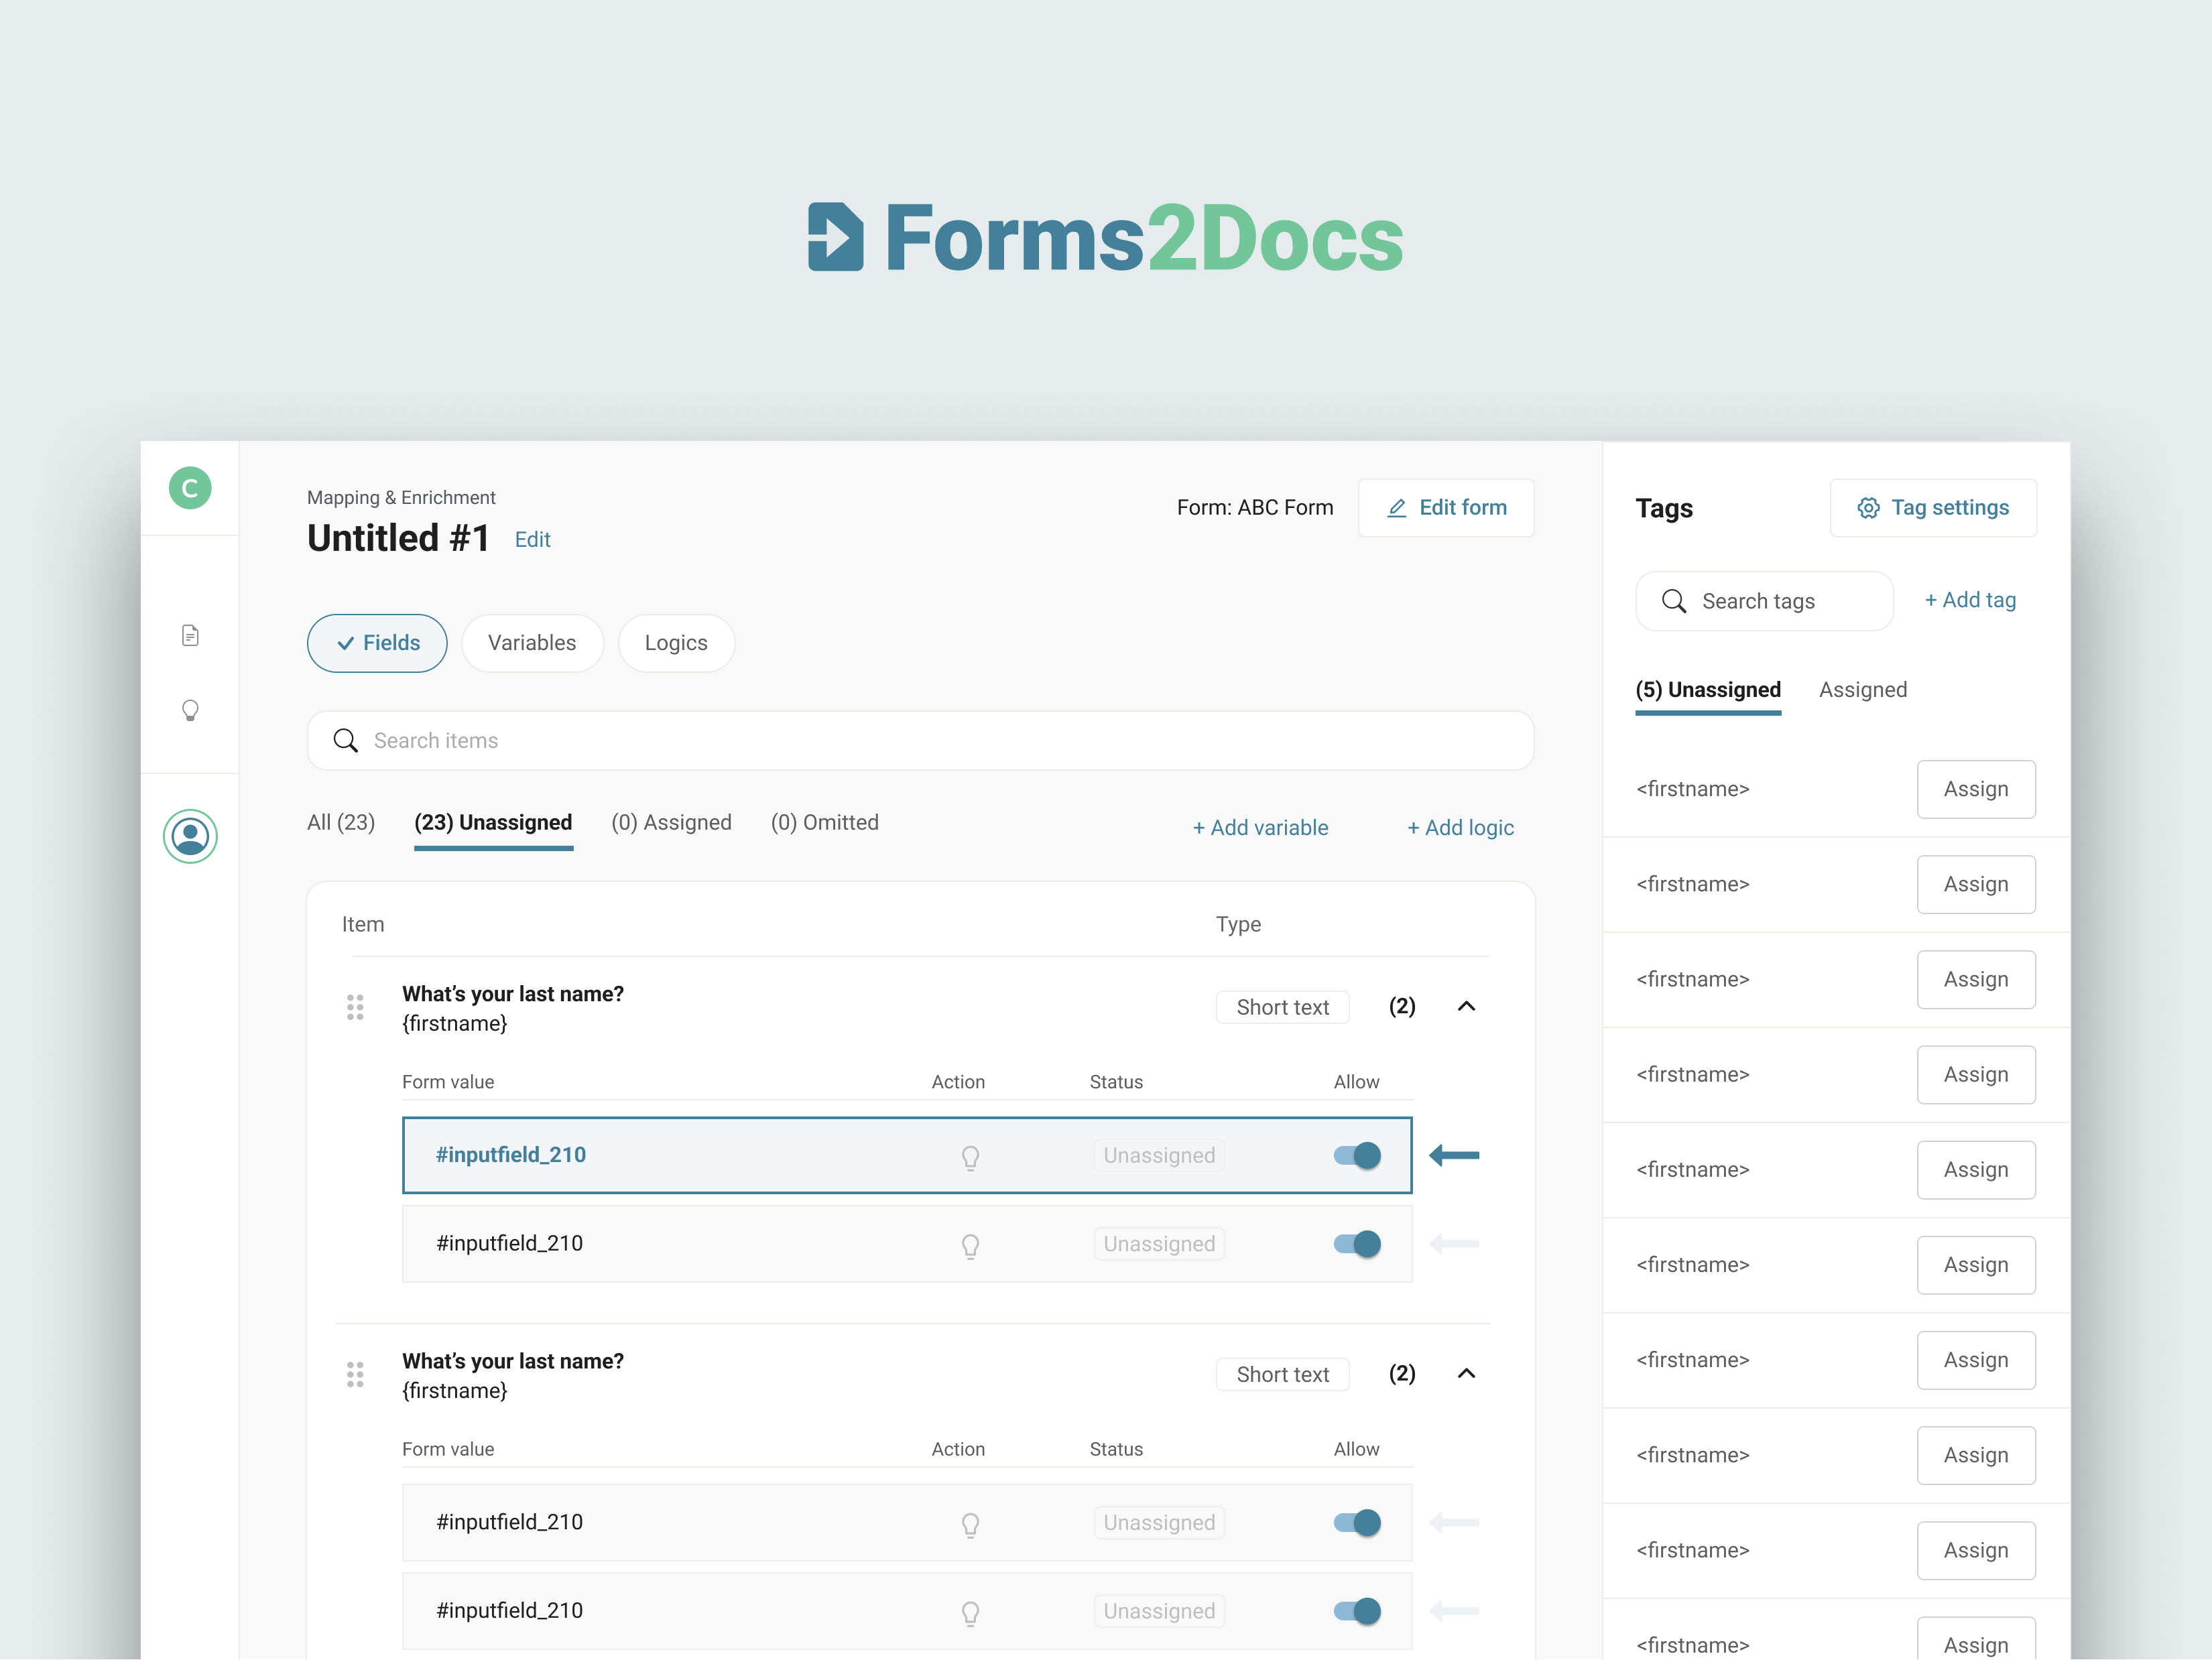Click Short text type of second group
The width and height of the screenshot is (2212, 1660).
click(1282, 1374)
